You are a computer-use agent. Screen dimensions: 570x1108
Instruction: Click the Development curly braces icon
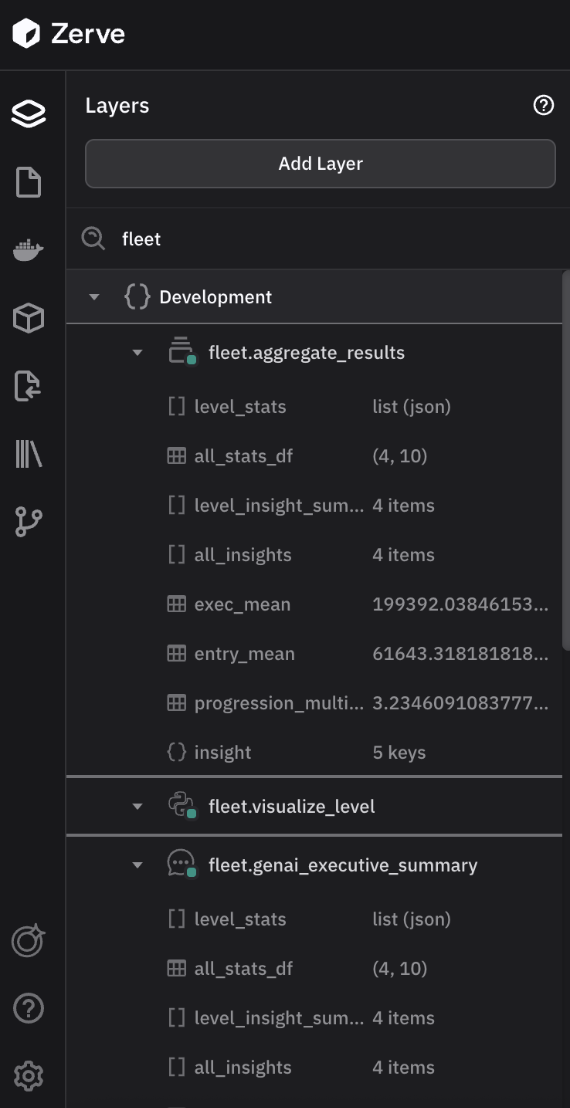pyautogui.click(x=137, y=297)
